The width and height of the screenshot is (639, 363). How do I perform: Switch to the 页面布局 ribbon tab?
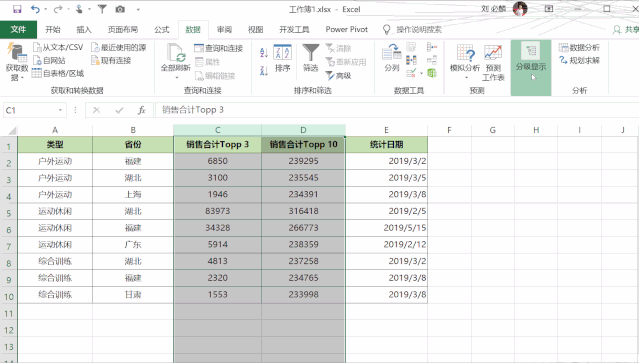point(123,29)
